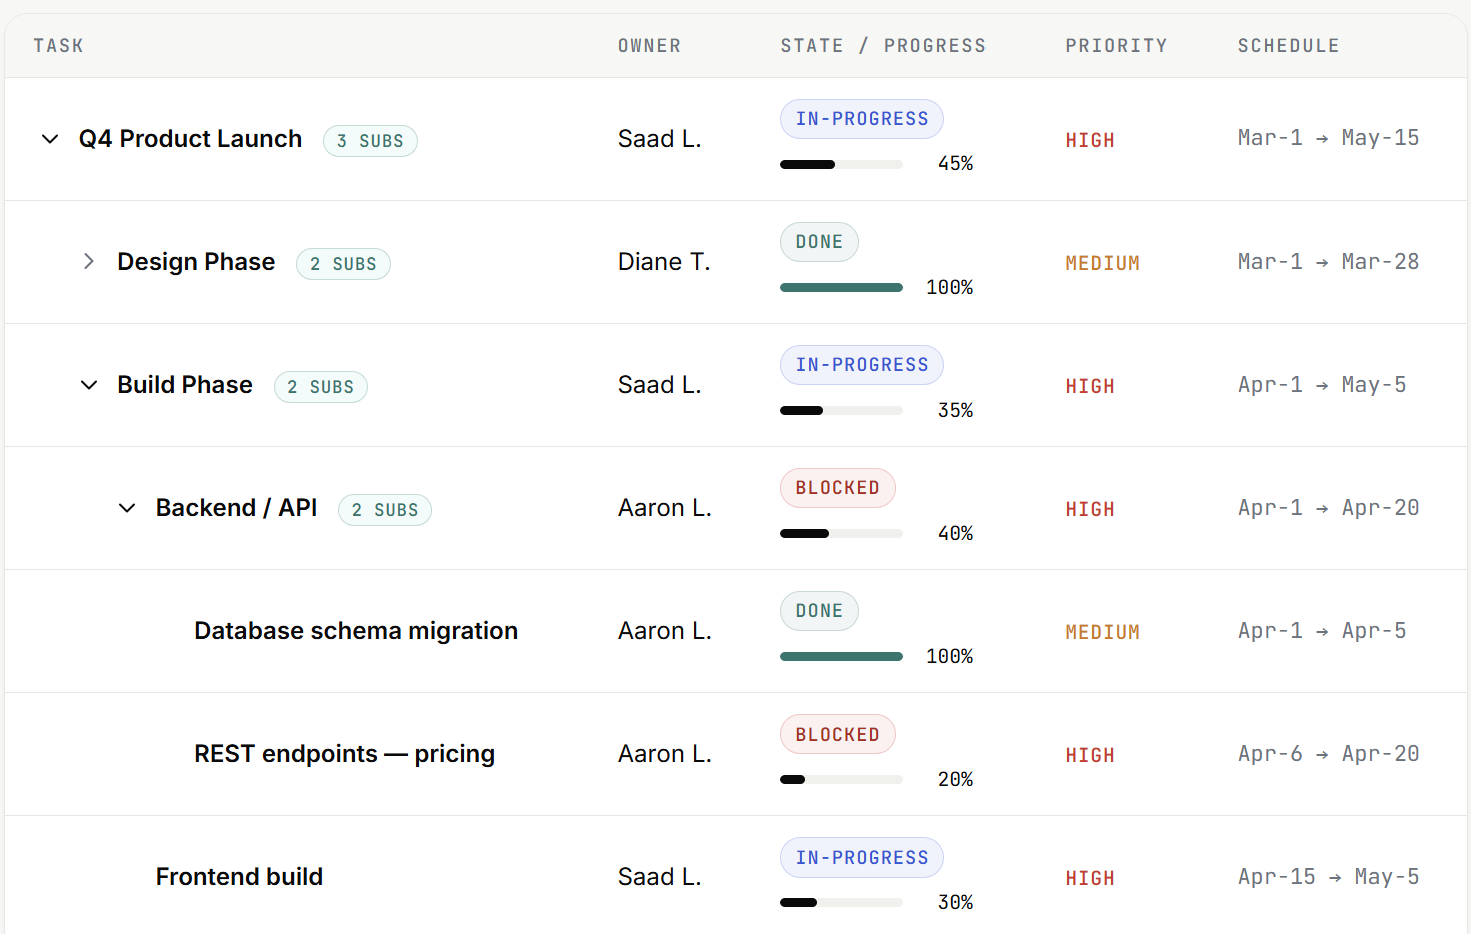Collapse the Backend / API row
Image resolution: width=1471 pixels, height=934 pixels.
[x=127, y=508]
